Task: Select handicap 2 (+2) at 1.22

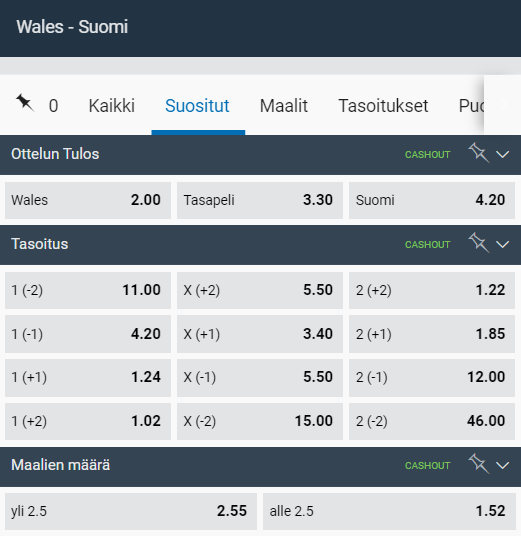Action: point(432,291)
